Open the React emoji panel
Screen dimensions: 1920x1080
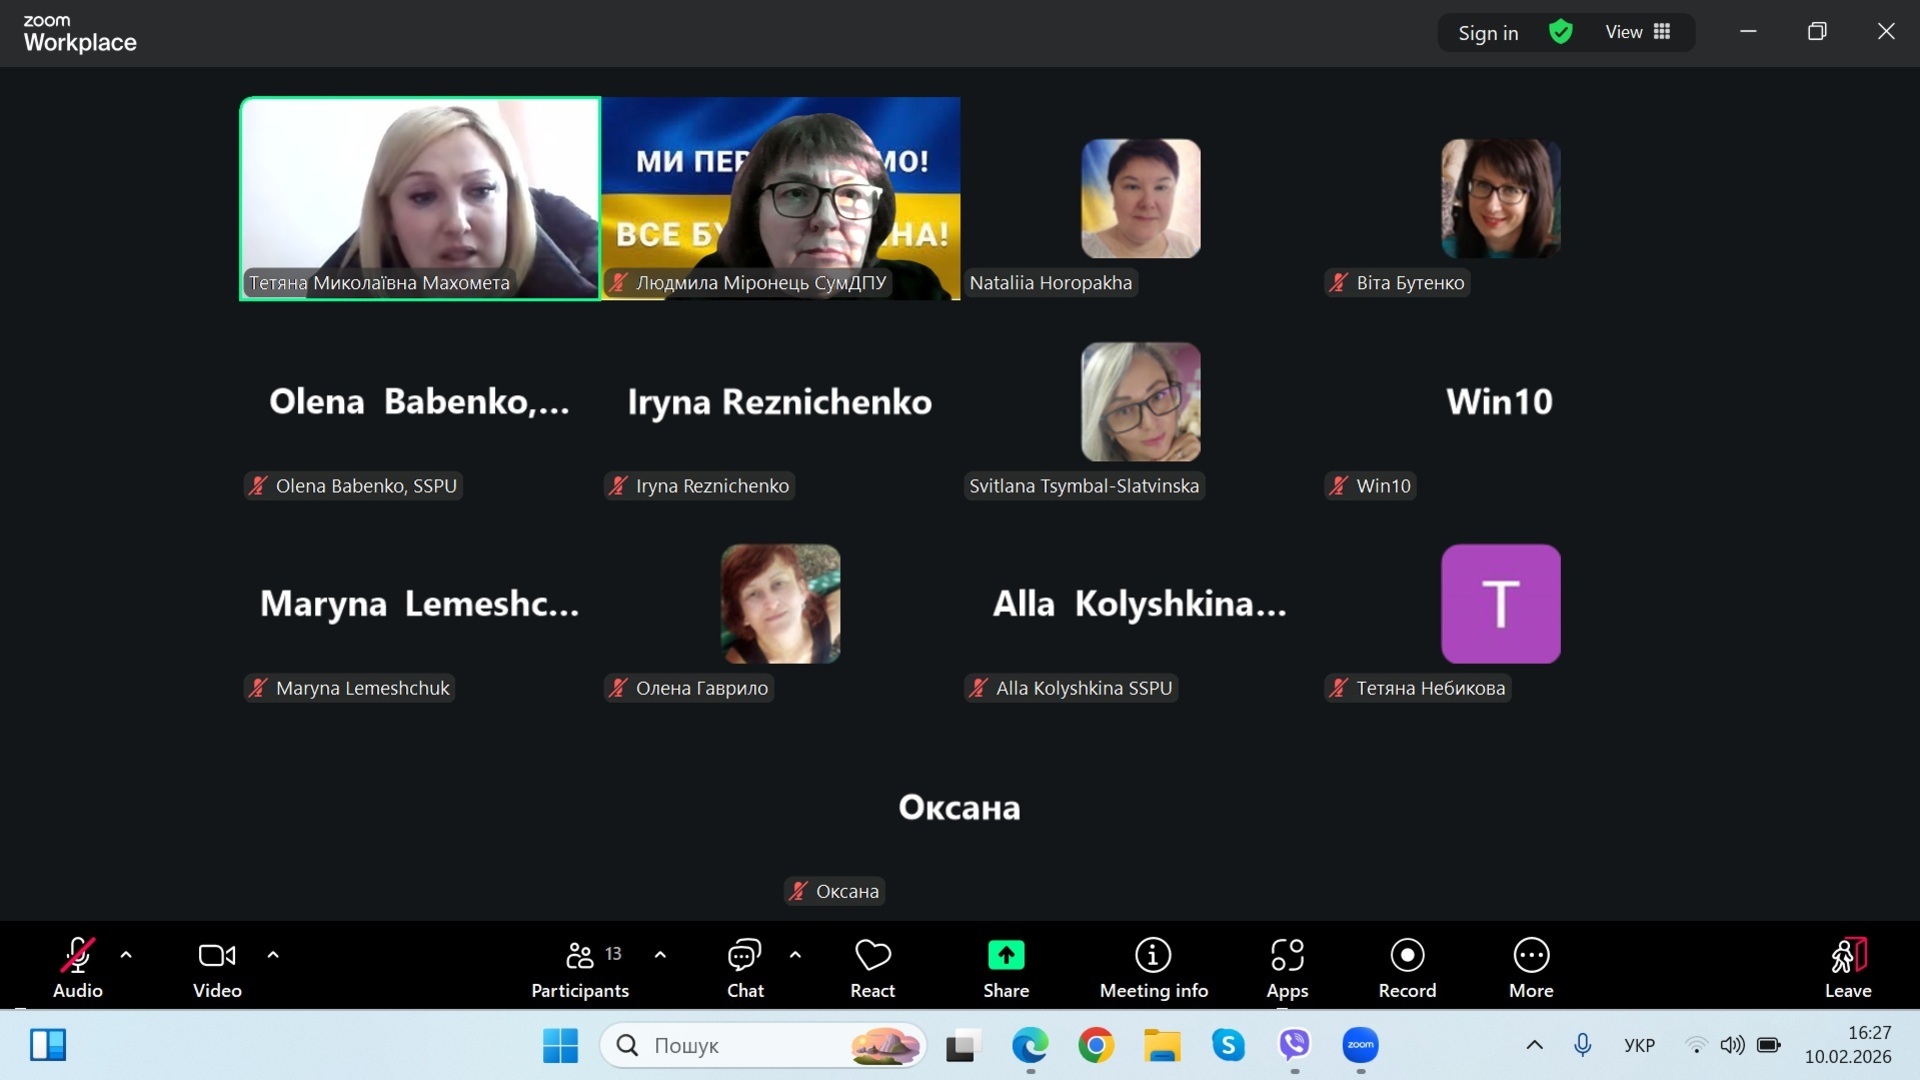pos(872,967)
